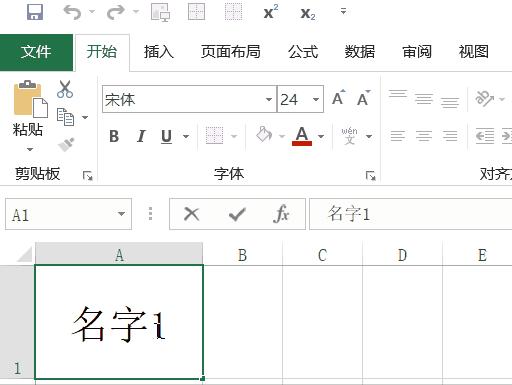Decrease font size with smaller A
This screenshot has height=385, width=512.
pyautogui.click(x=364, y=98)
